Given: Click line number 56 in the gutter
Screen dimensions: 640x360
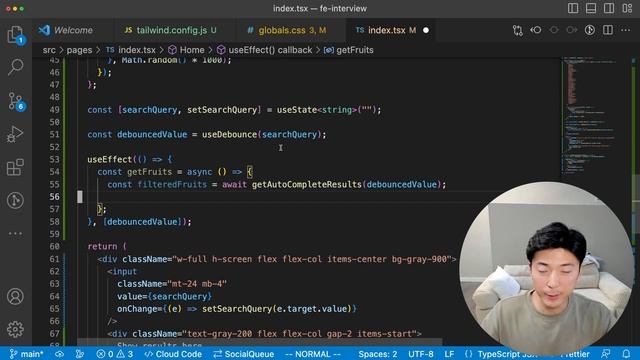Looking at the screenshot, I should (x=54, y=197).
